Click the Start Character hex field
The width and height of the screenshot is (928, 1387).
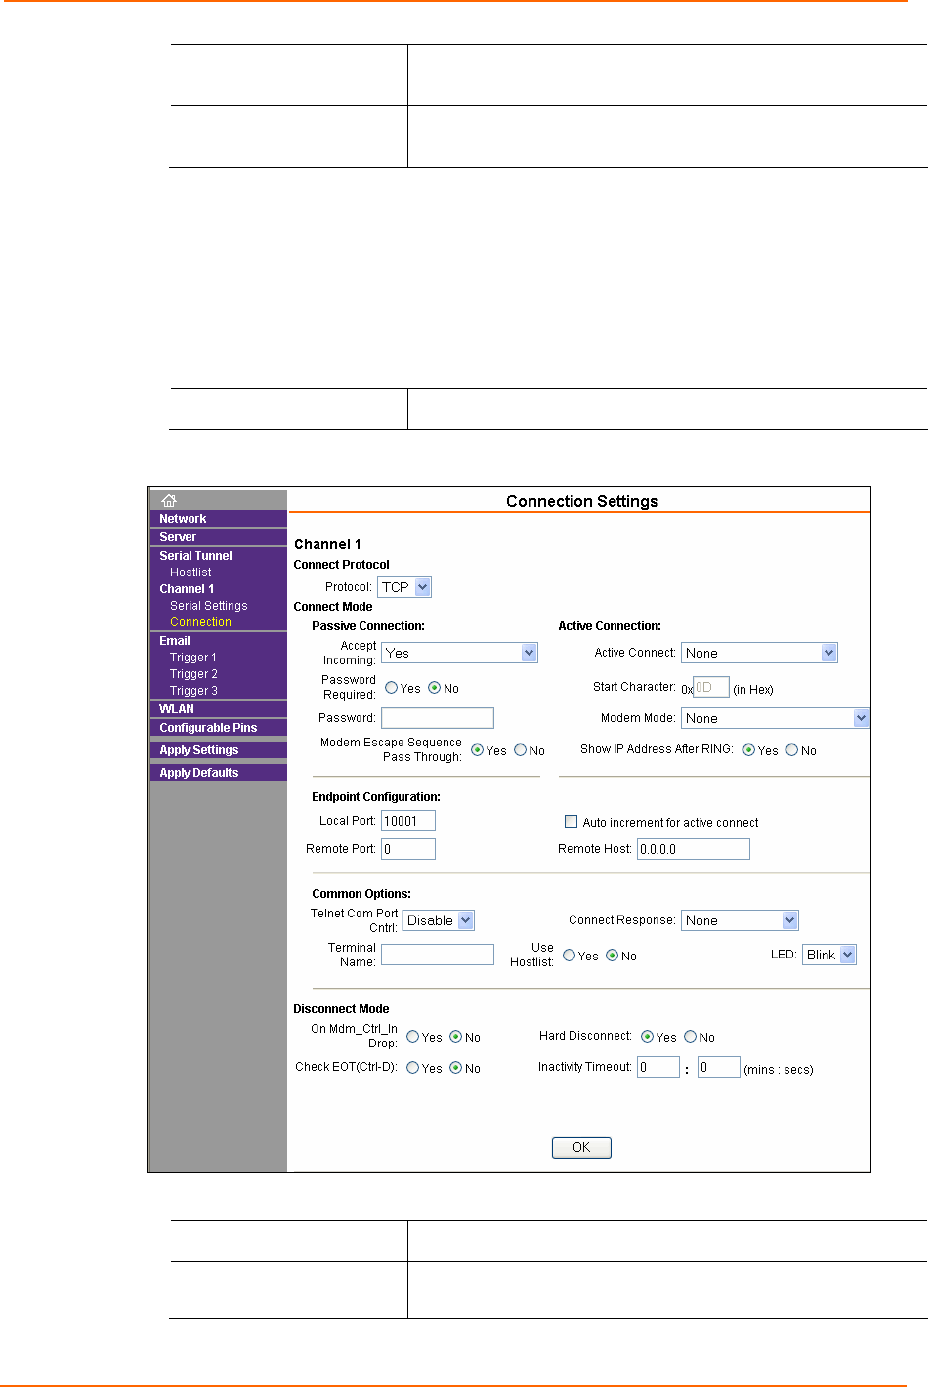[711, 688]
